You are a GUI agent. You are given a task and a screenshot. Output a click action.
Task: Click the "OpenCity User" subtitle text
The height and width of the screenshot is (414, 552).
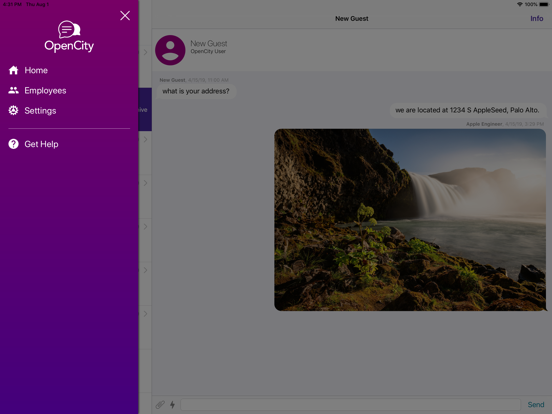(208, 51)
